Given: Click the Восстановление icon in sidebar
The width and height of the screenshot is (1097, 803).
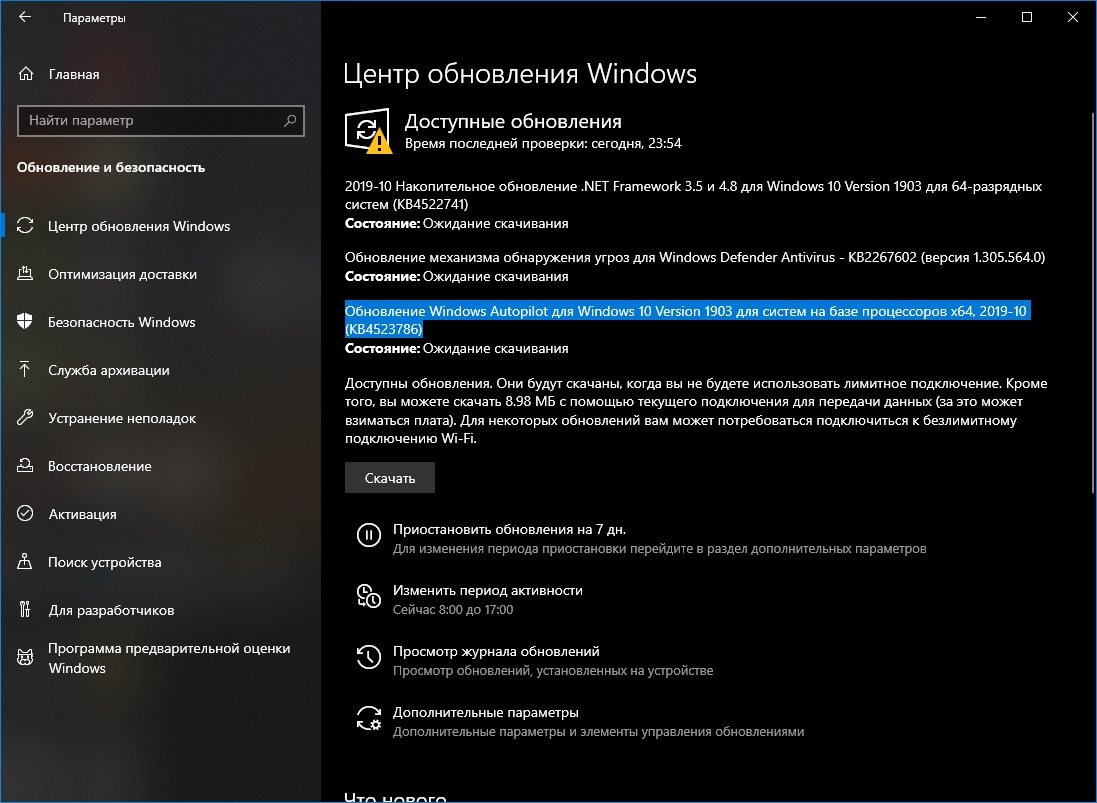Looking at the screenshot, I should (25, 465).
